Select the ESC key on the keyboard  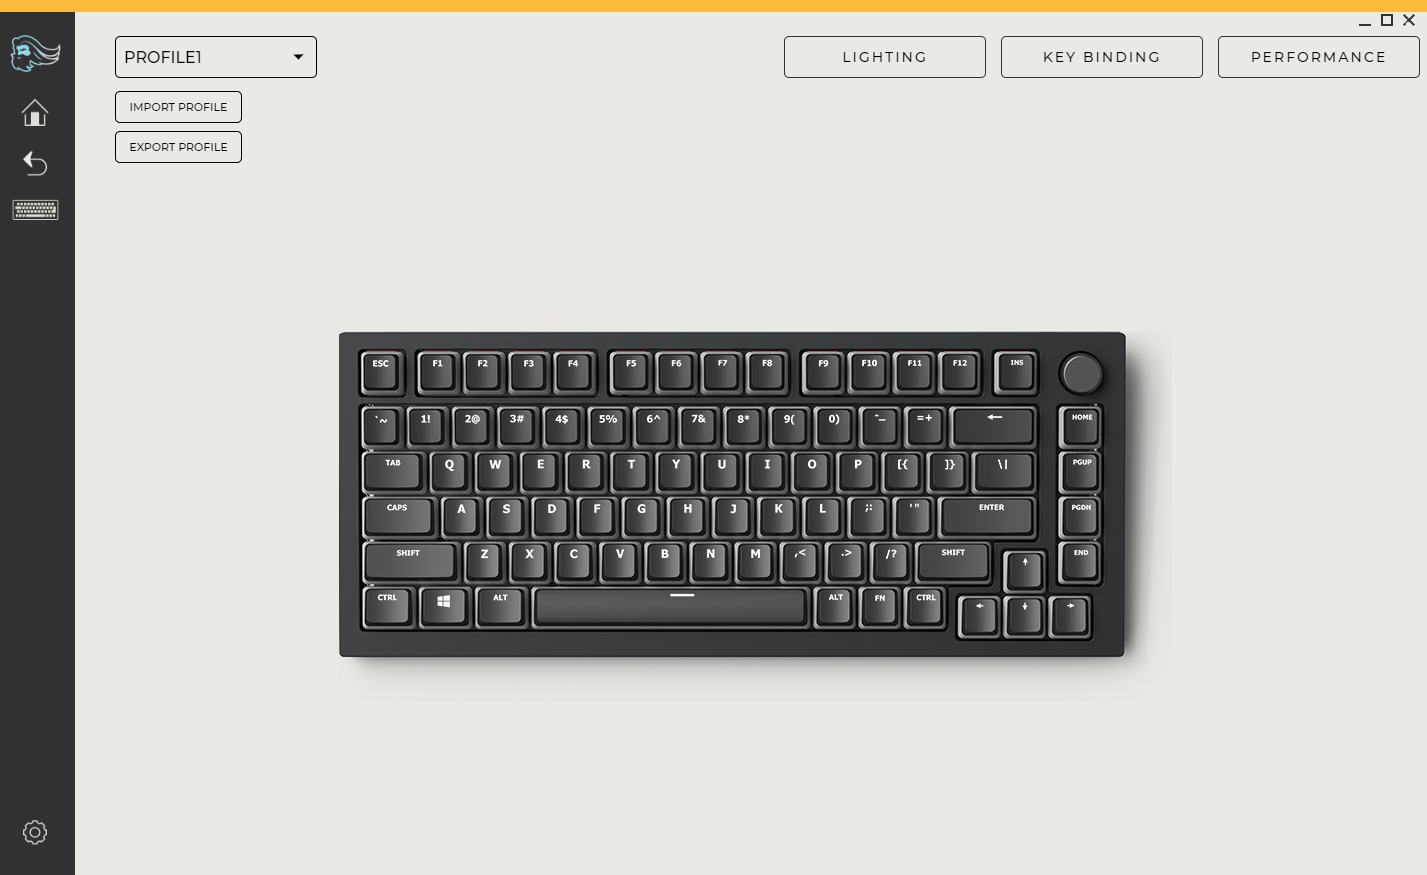click(382, 372)
